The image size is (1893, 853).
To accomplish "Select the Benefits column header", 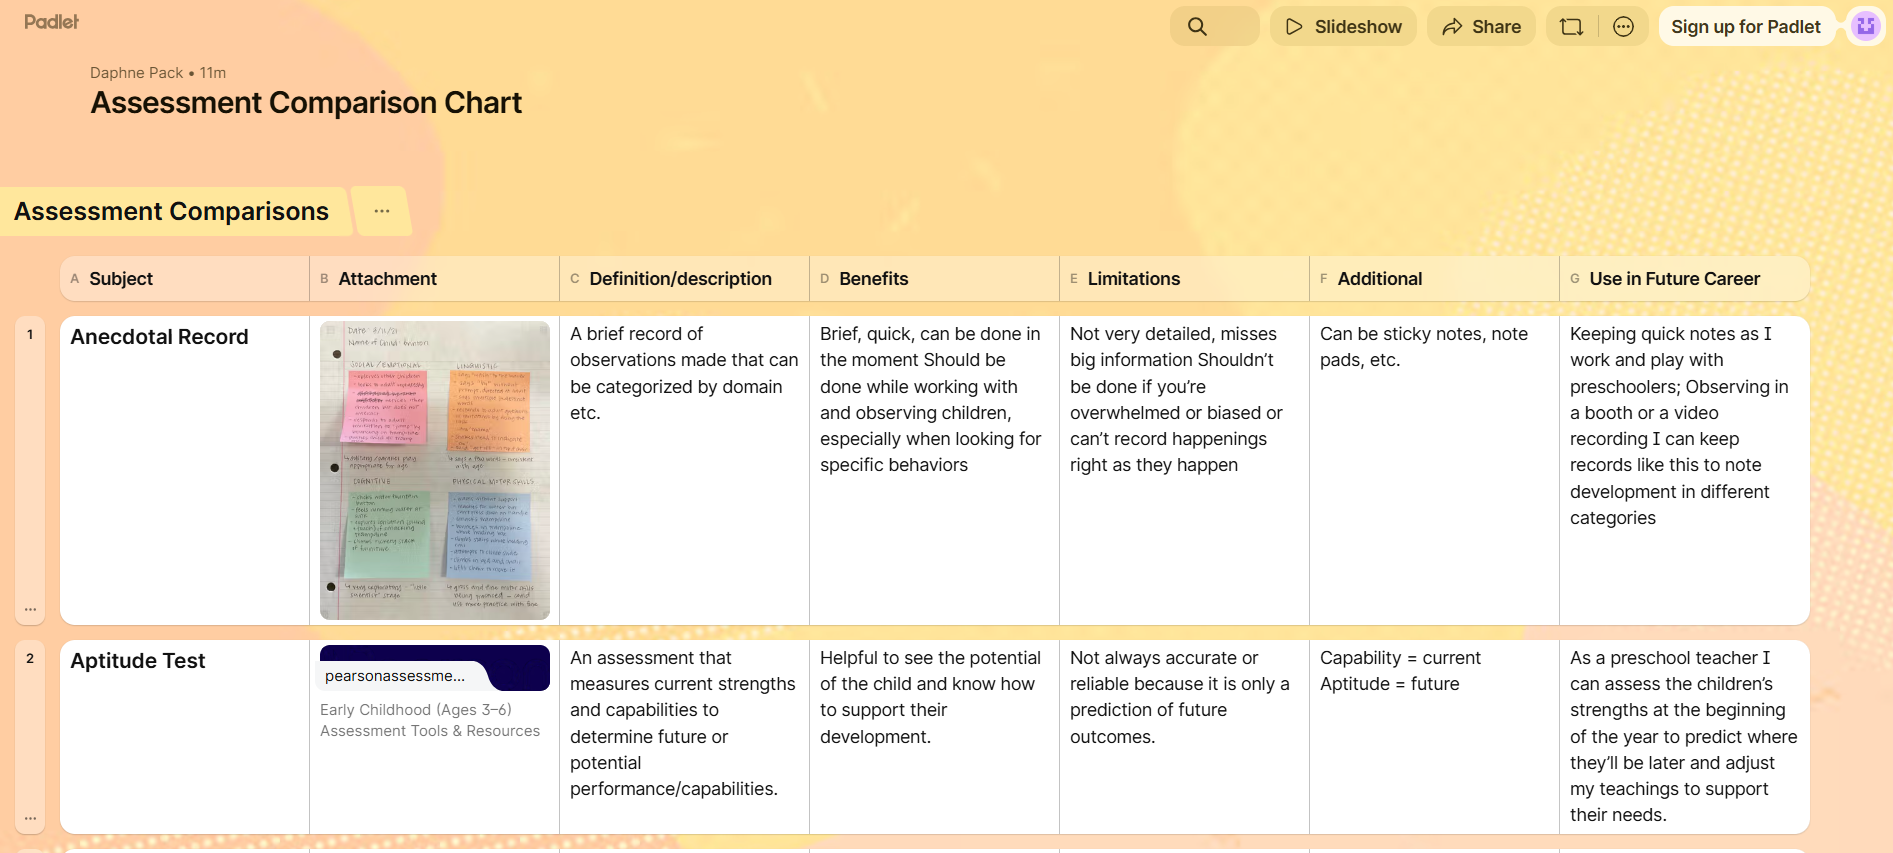I will 873,279.
